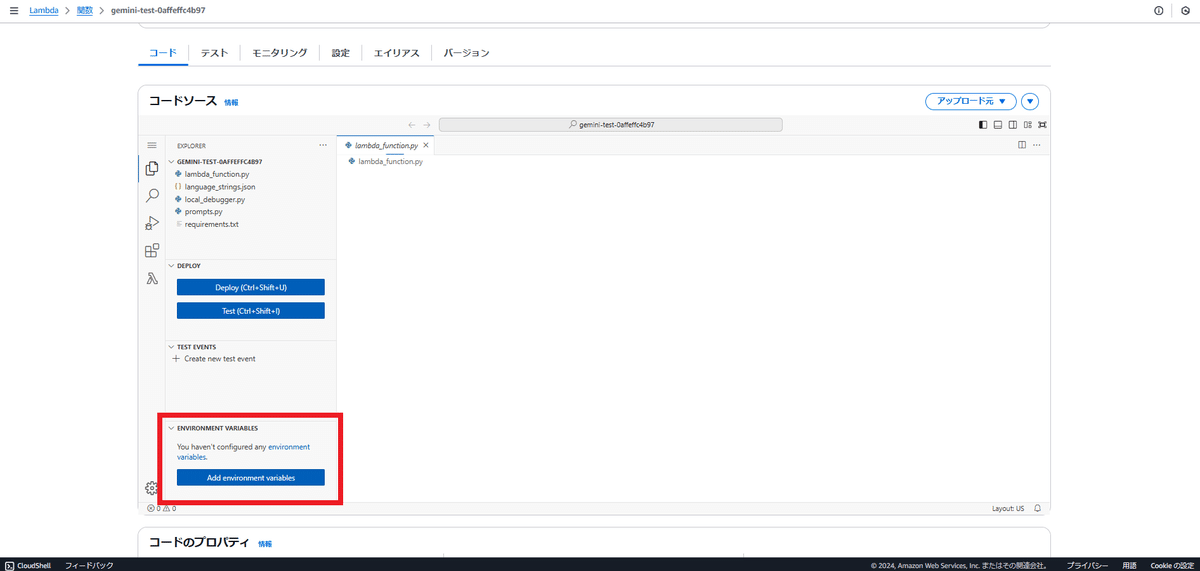1200x571 pixels.
Task: Open console settings icon at top right
Action: pos(1185,10)
